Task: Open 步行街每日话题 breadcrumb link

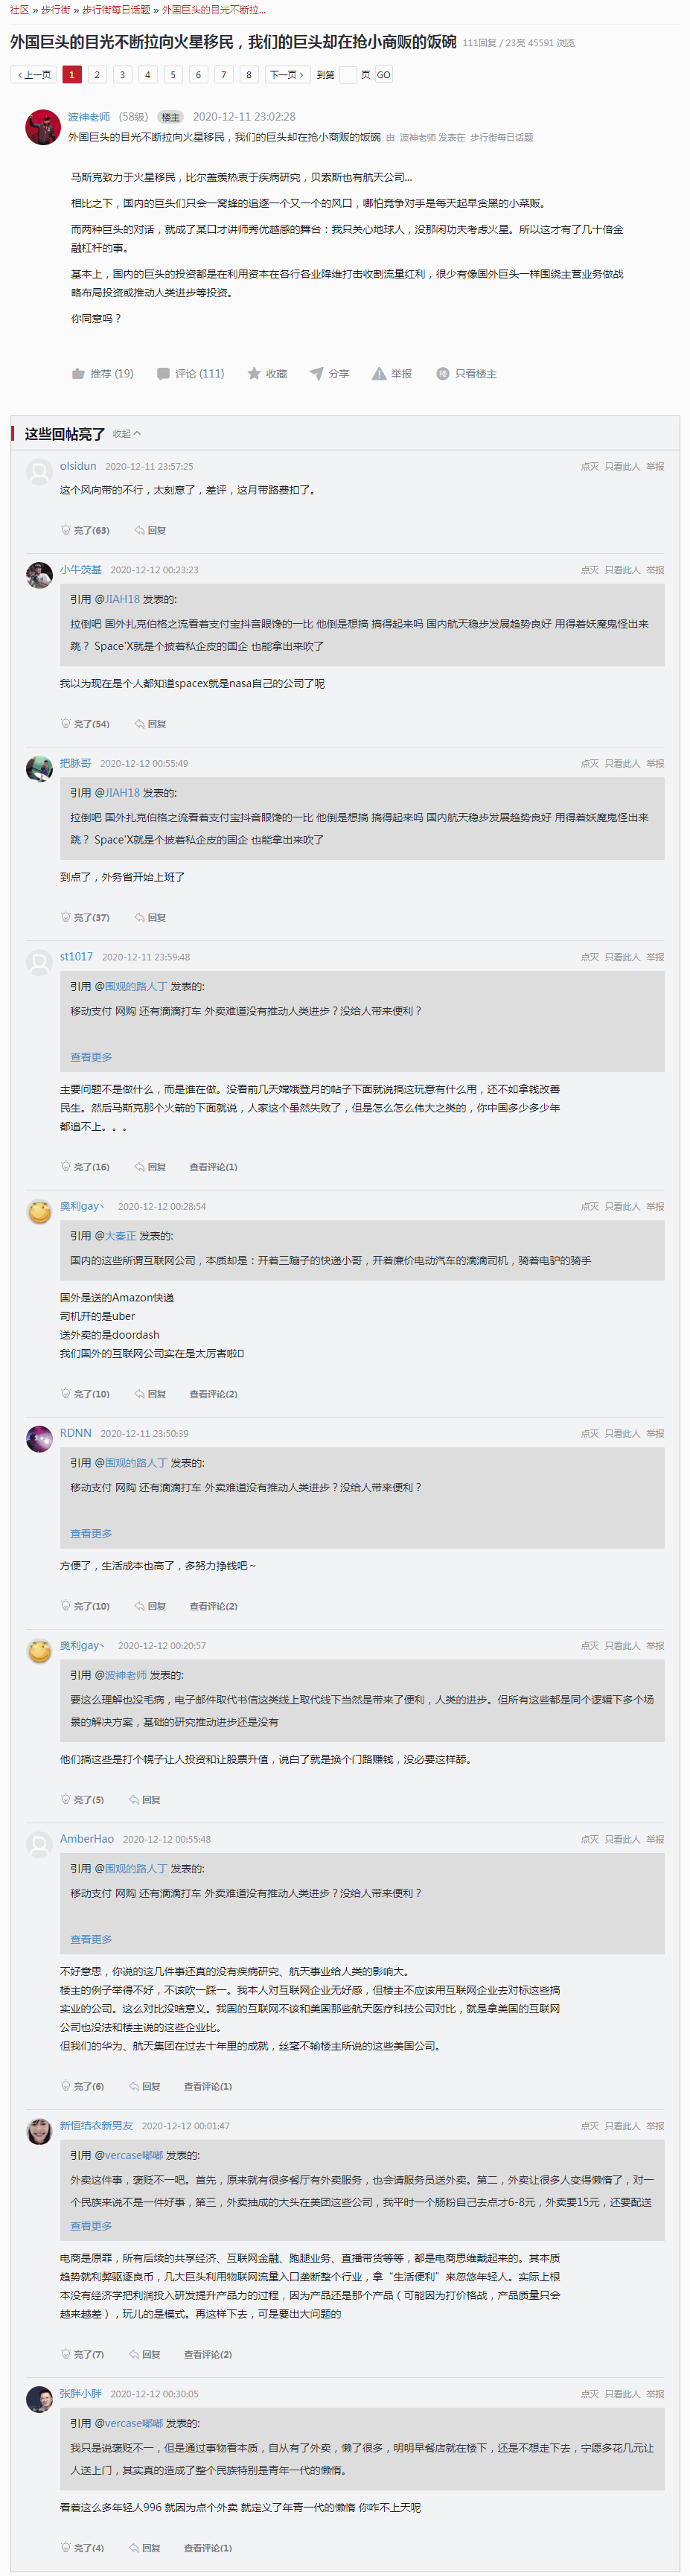Action: pyautogui.click(x=116, y=10)
